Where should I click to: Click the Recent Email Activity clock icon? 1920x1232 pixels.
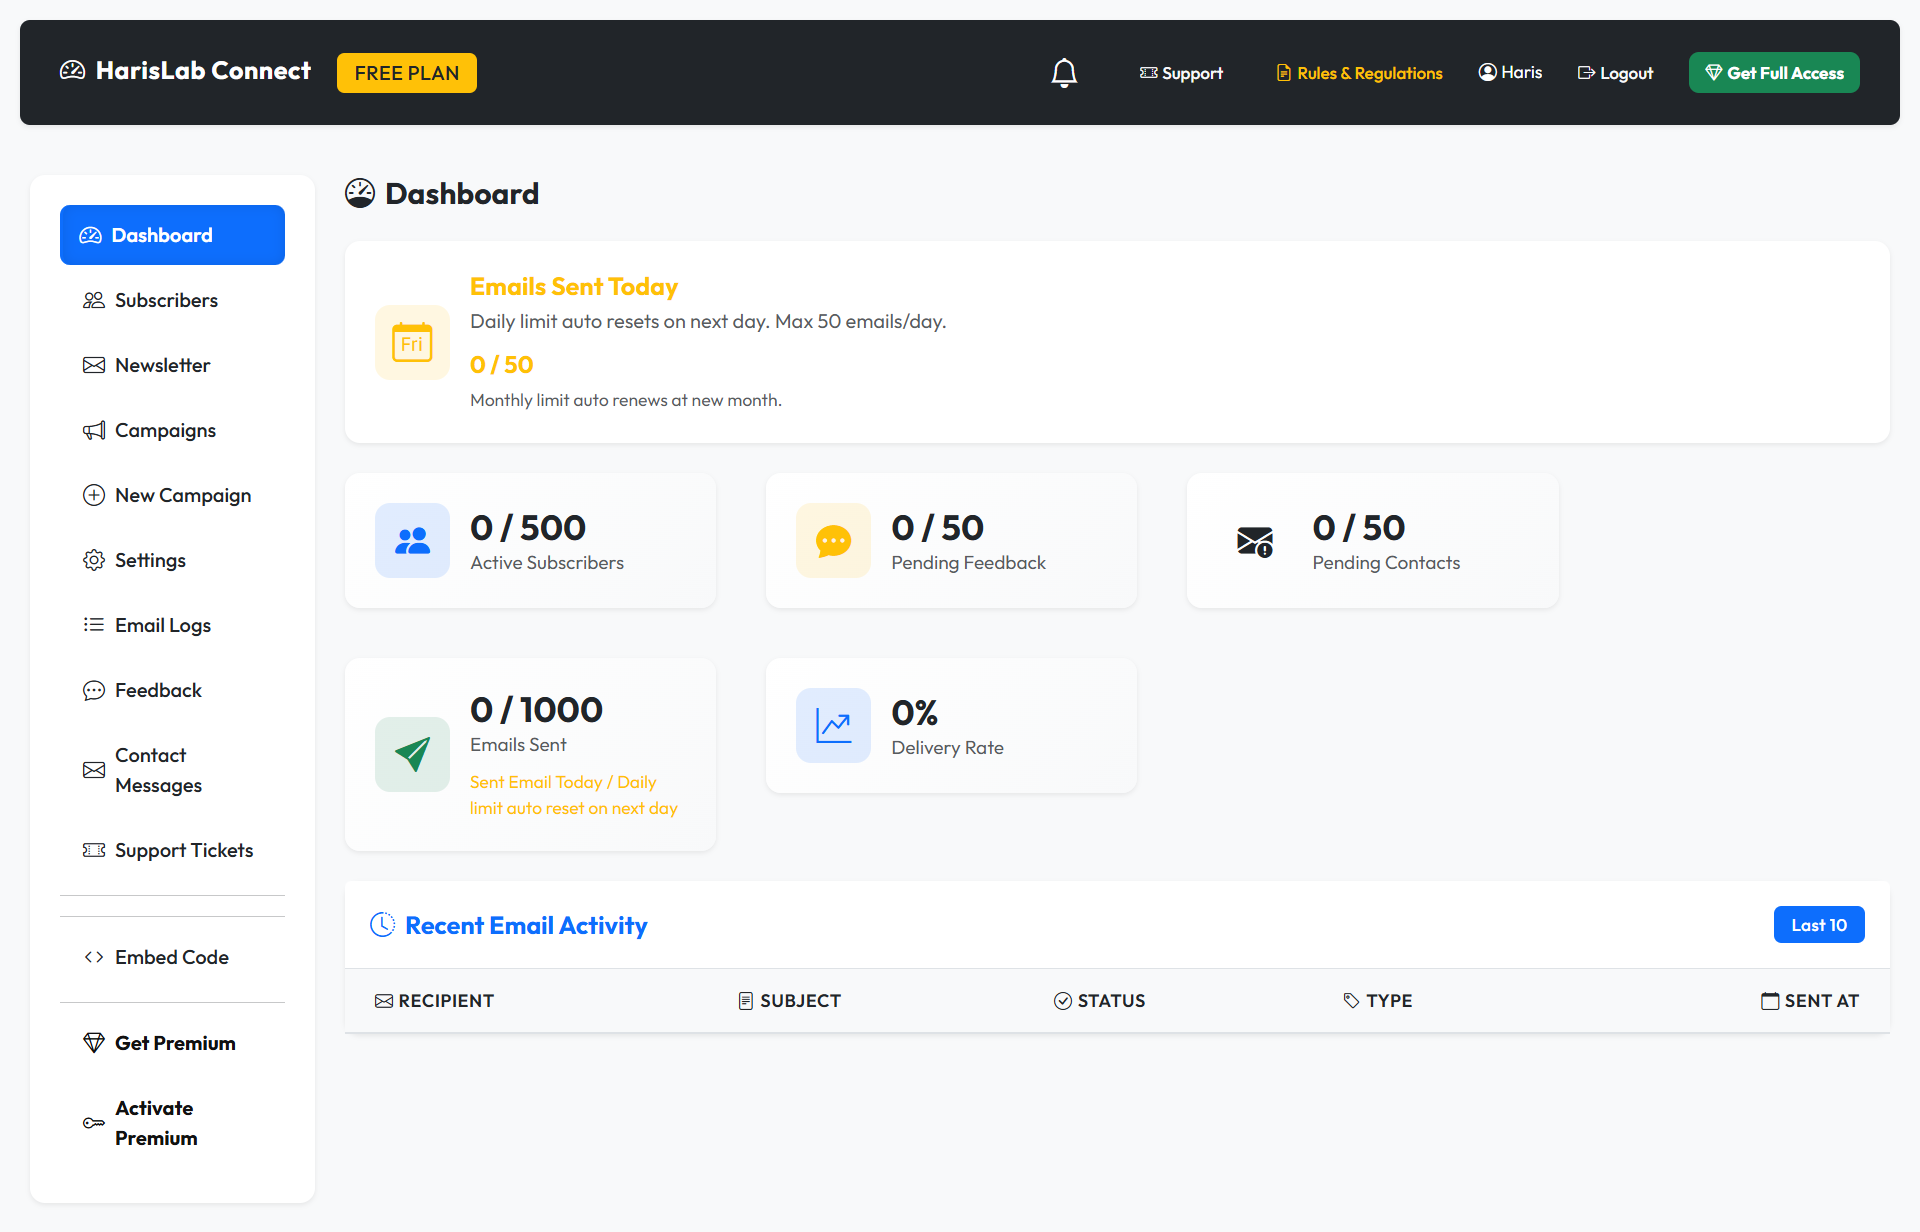pyautogui.click(x=382, y=925)
